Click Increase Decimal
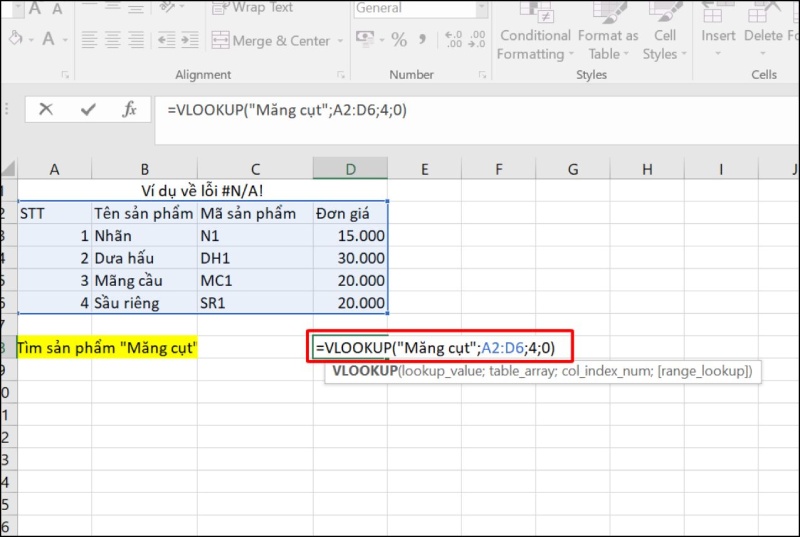This screenshot has width=800, height=537. pos(454,39)
